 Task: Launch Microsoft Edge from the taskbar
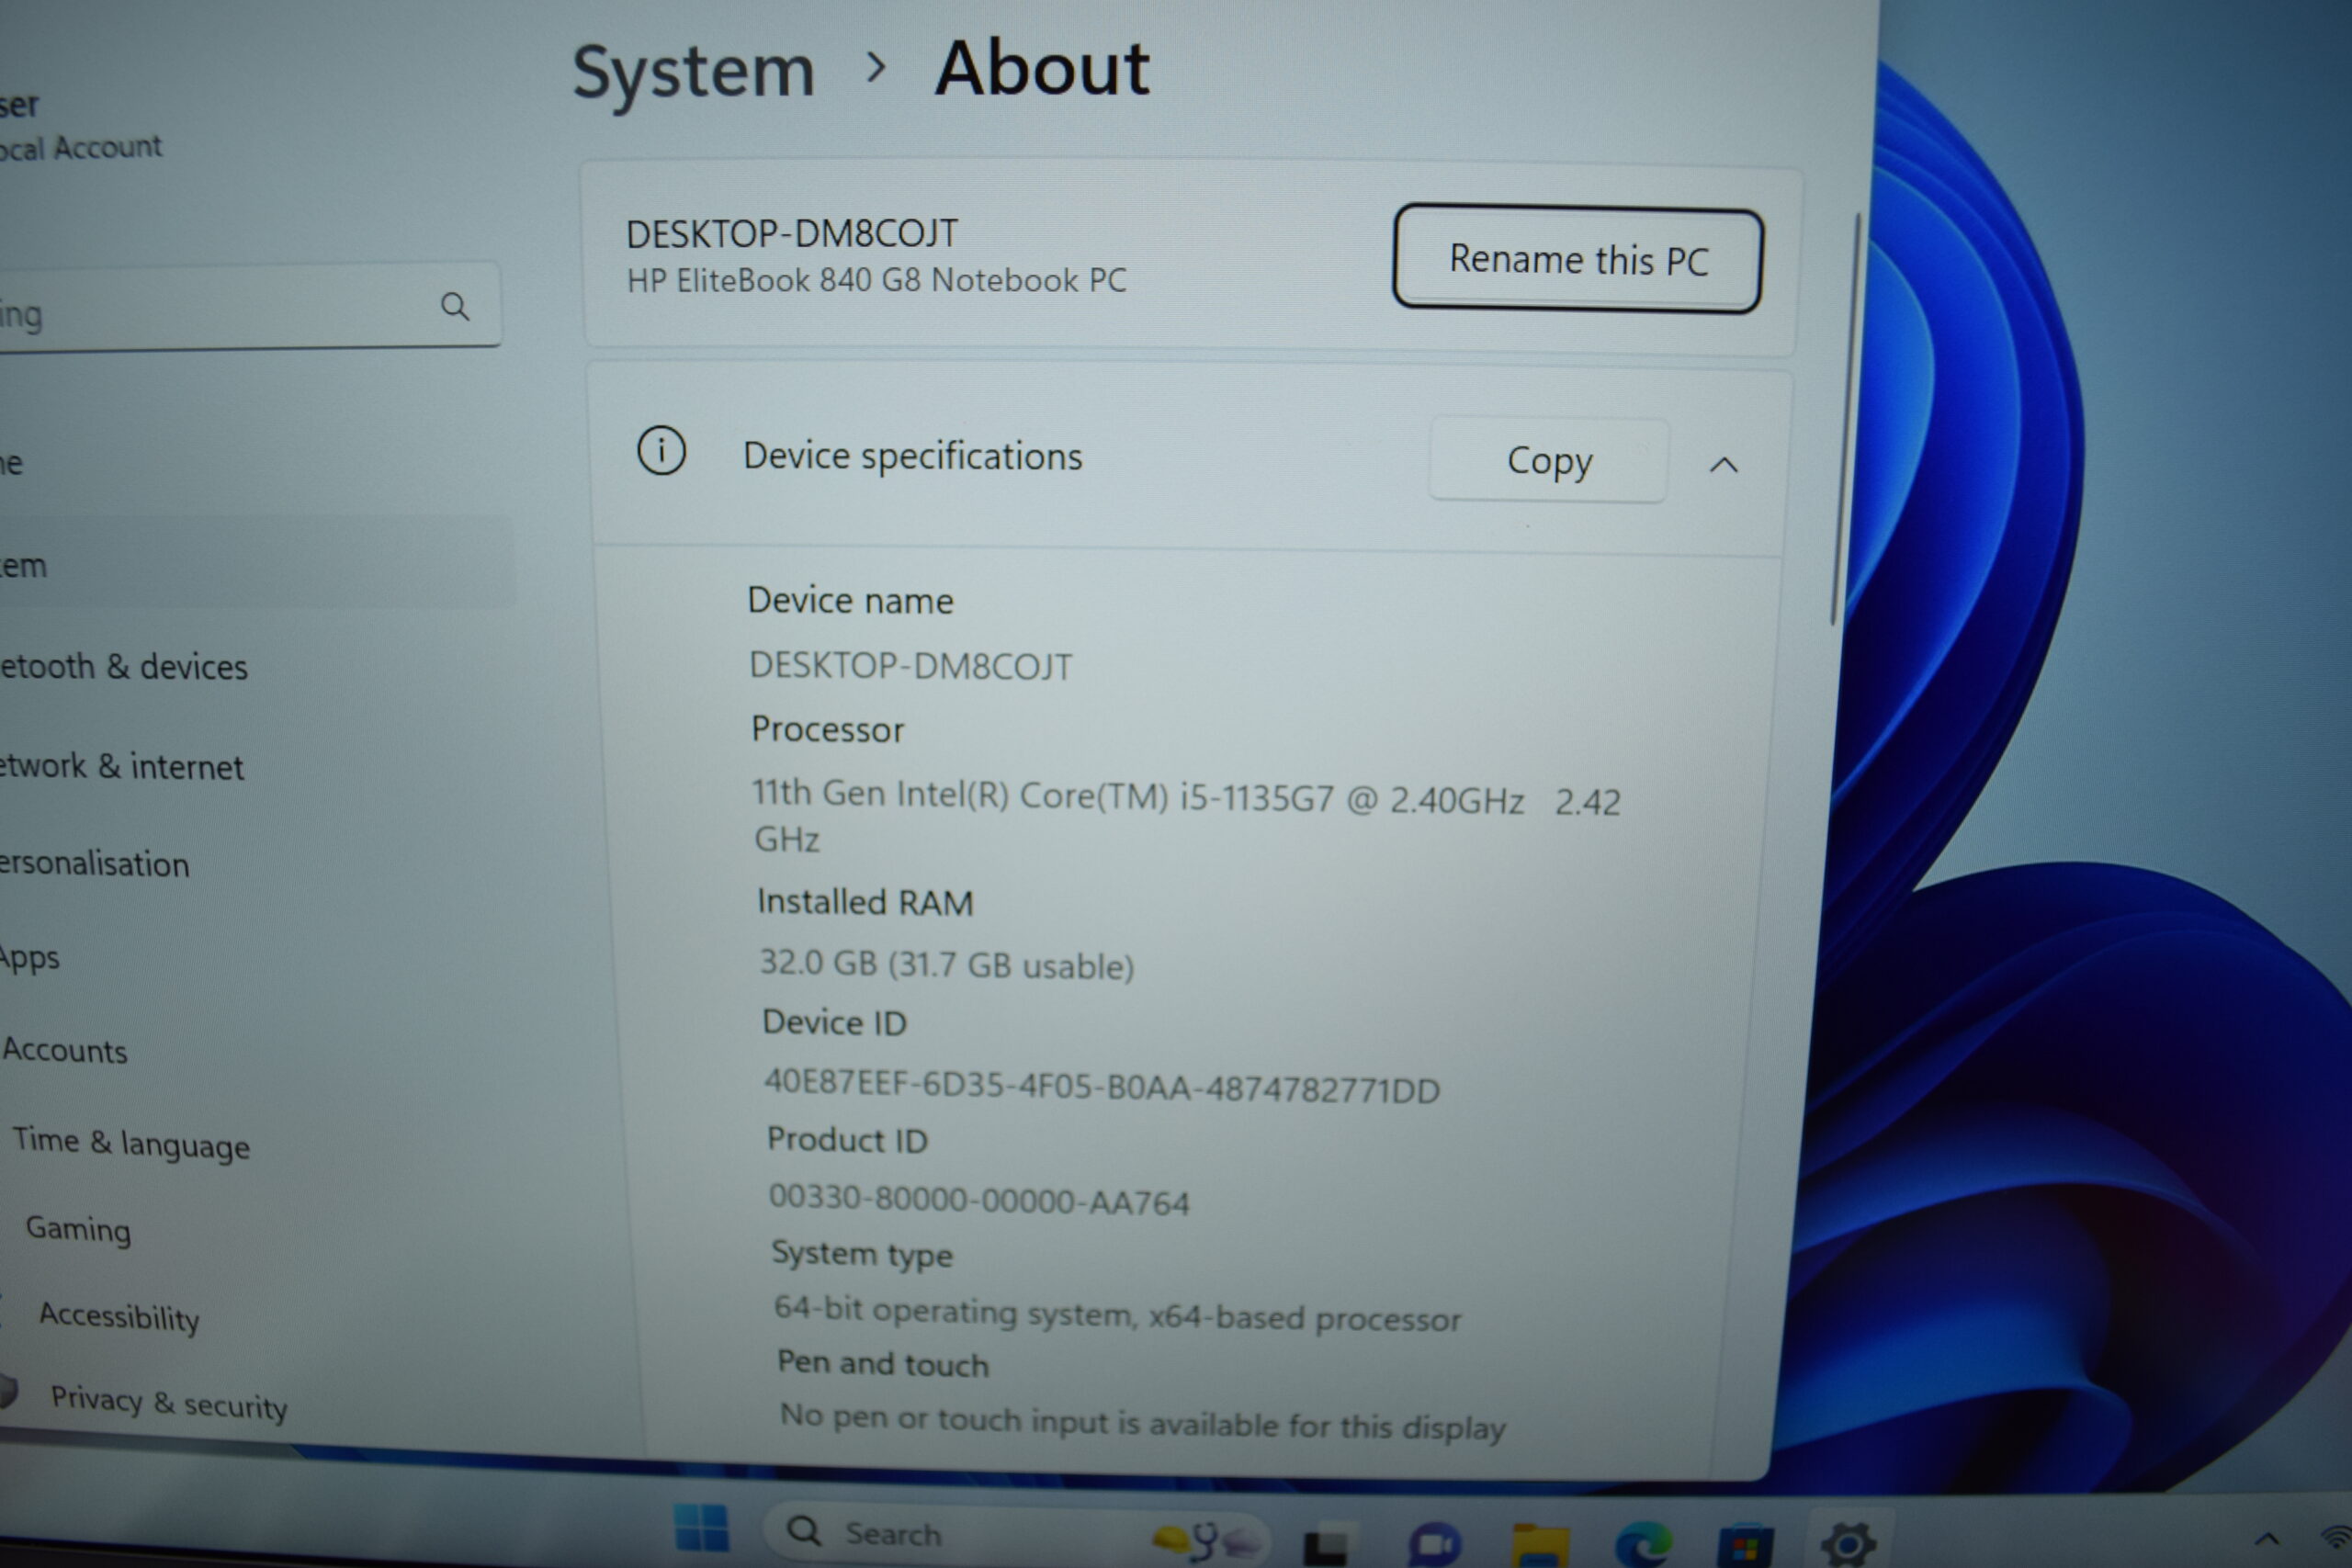1643,1544
